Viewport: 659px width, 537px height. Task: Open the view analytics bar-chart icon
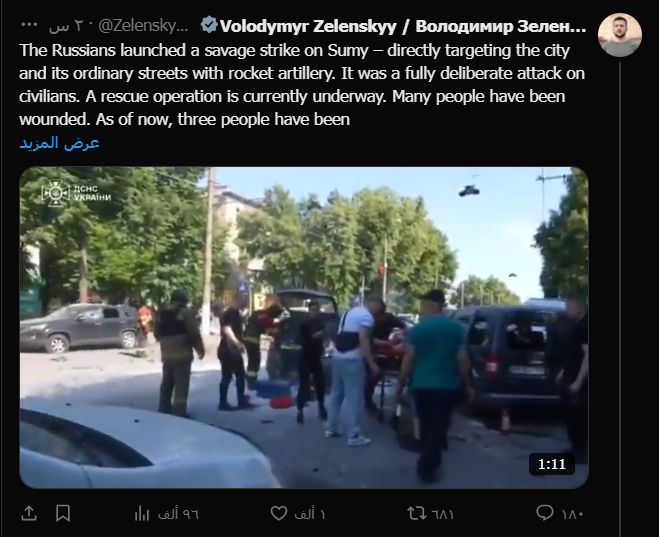pyautogui.click(x=142, y=513)
